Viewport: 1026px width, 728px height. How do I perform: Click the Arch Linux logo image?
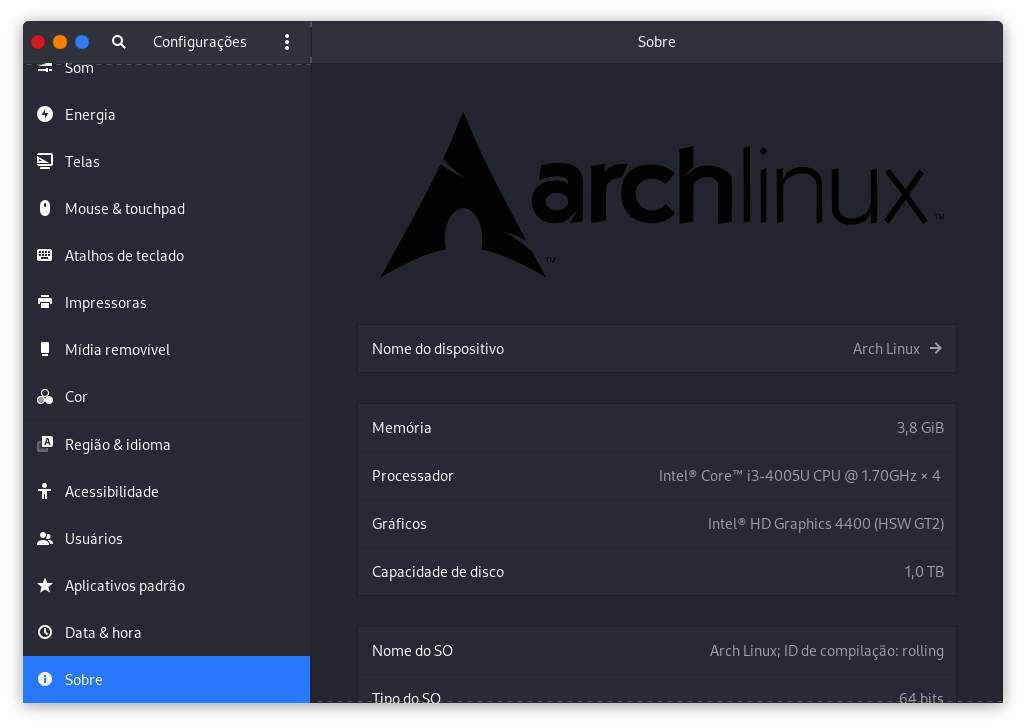point(662,194)
